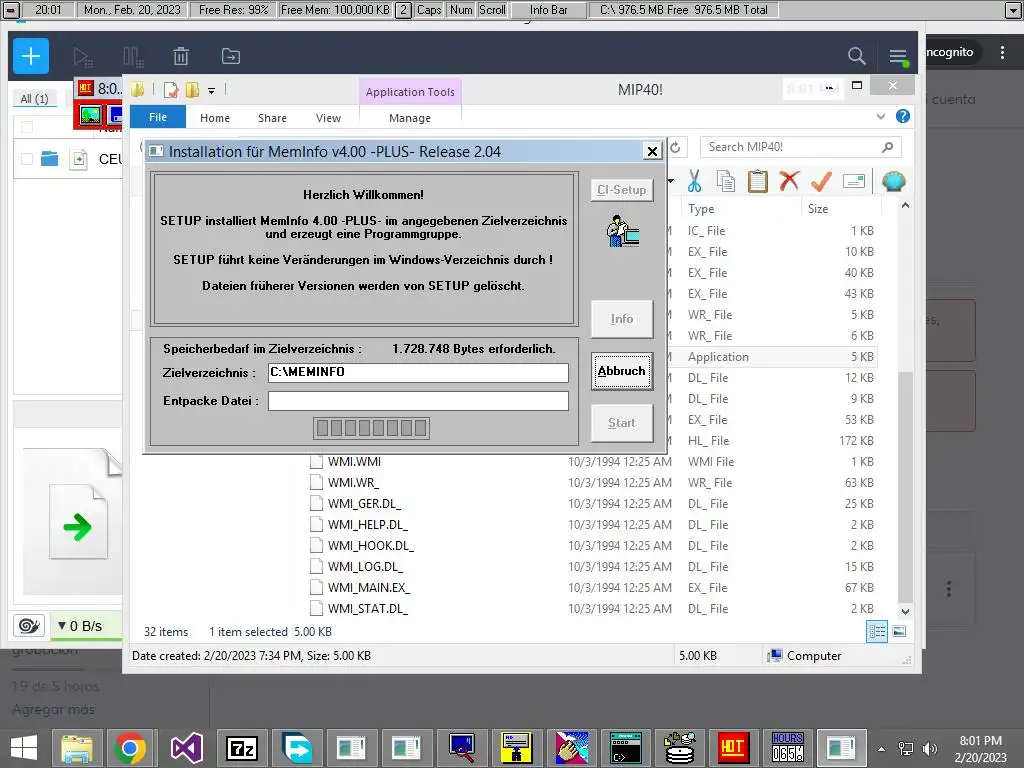Switch to large icons view in status bar
Image resolution: width=1024 pixels, height=768 pixels.
point(899,631)
